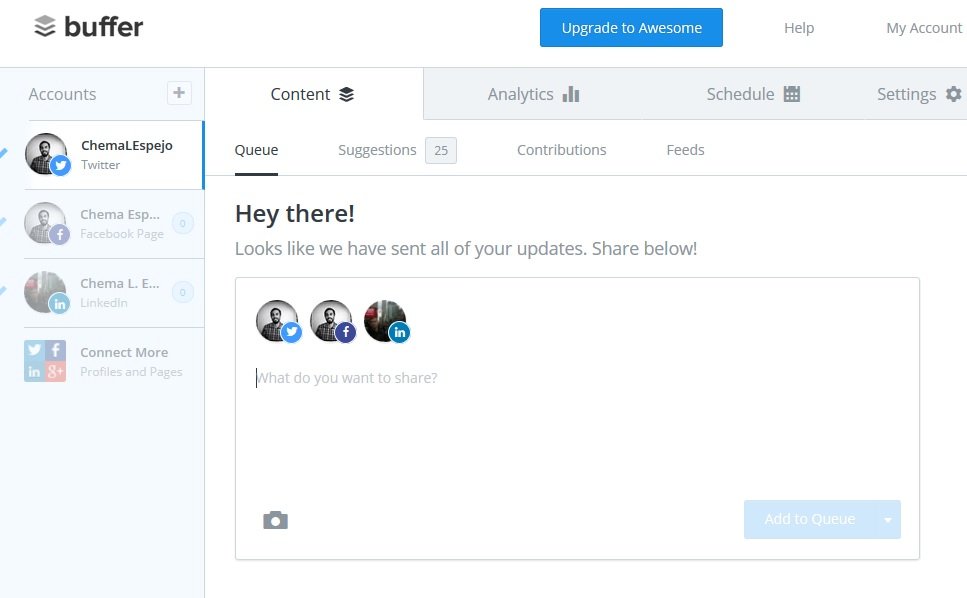Viewport: 967px width, 598px height.
Task: Toggle Facebook profile avatar in composer
Action: (x=333, y=321)
